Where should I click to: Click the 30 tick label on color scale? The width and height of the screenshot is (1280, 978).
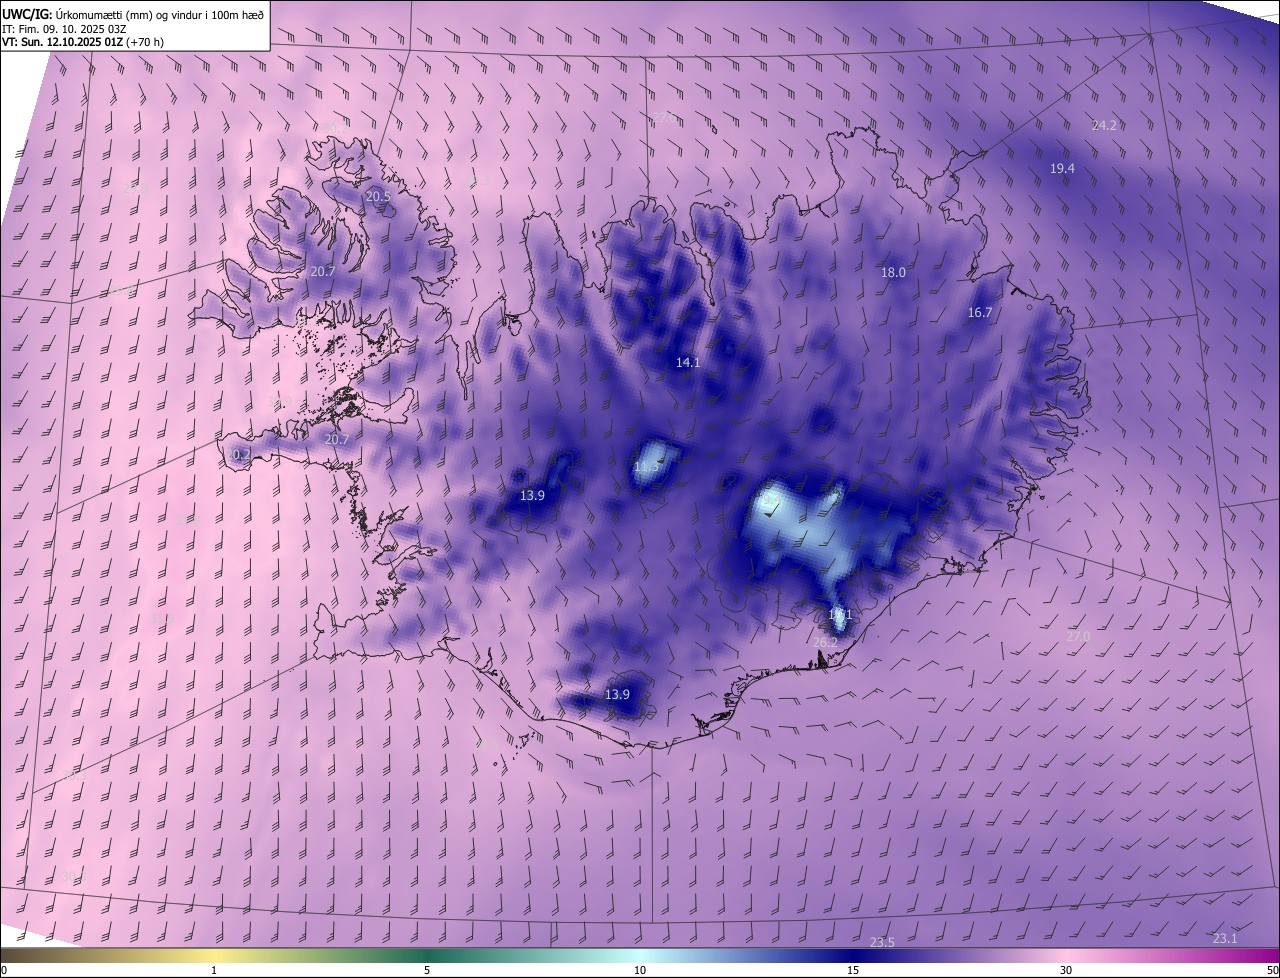coord(1066,970)
